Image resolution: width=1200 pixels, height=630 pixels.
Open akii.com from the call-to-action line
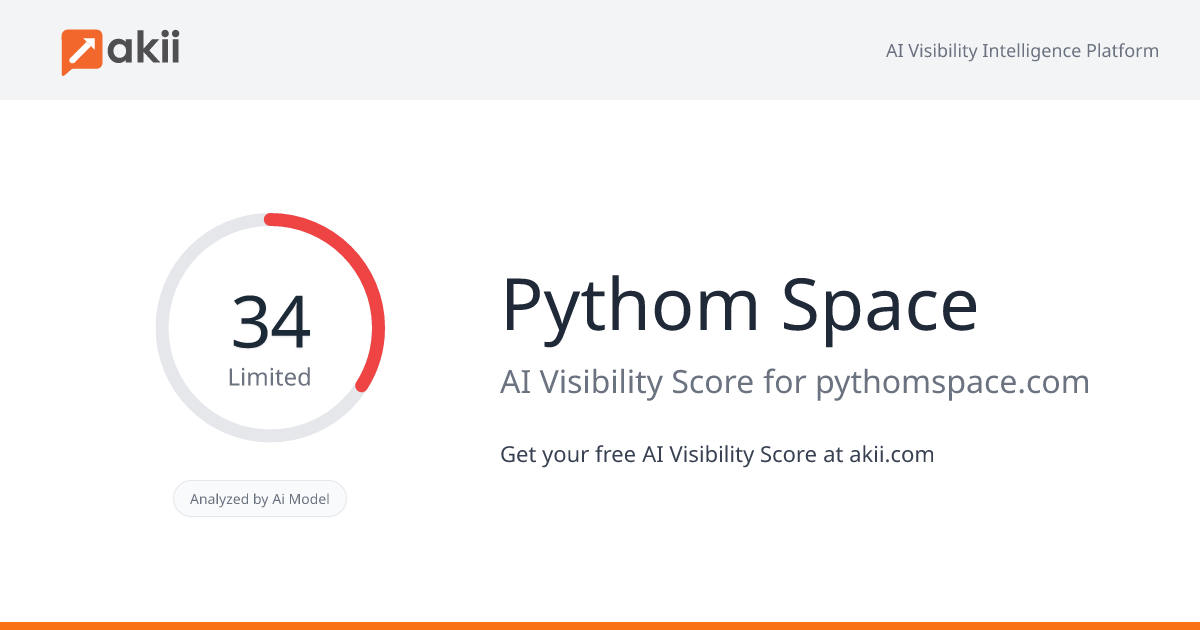(x=890, y=454)
